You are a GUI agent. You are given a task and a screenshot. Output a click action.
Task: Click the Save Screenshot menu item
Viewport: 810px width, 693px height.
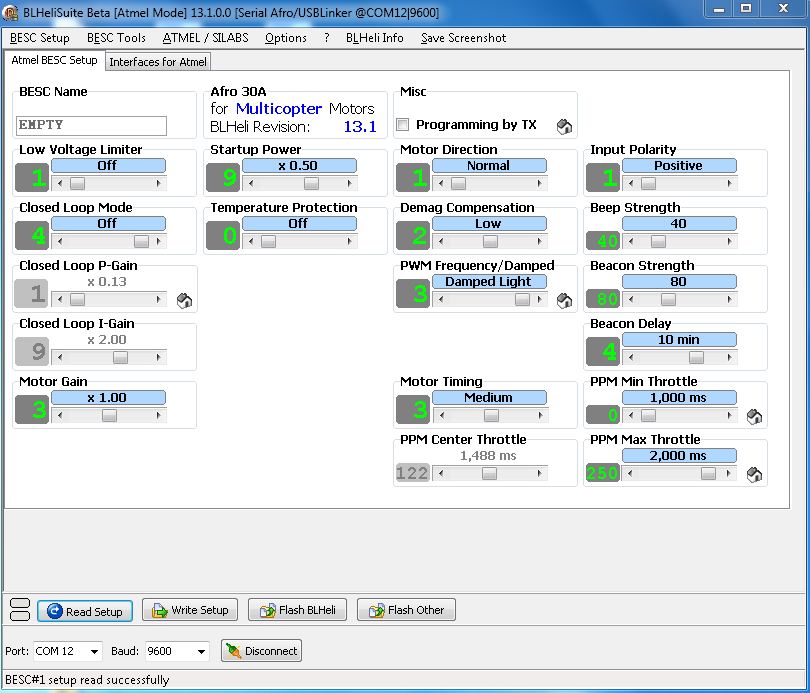(x=463, y=38)
